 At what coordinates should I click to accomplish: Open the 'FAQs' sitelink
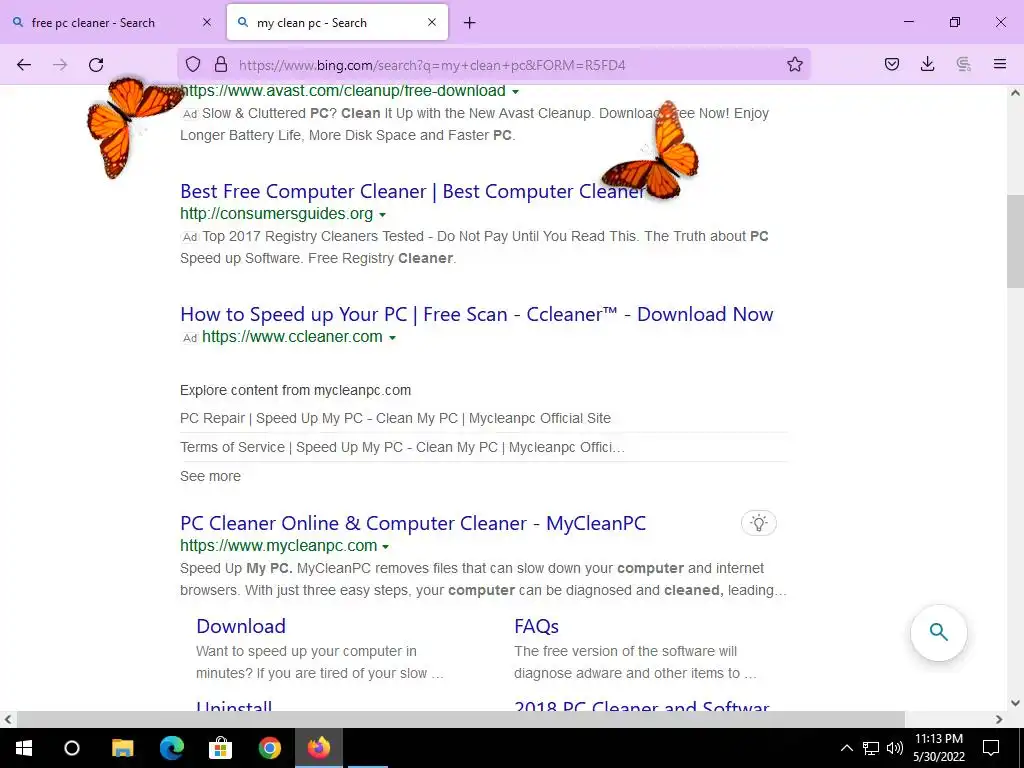coord(536,626)
